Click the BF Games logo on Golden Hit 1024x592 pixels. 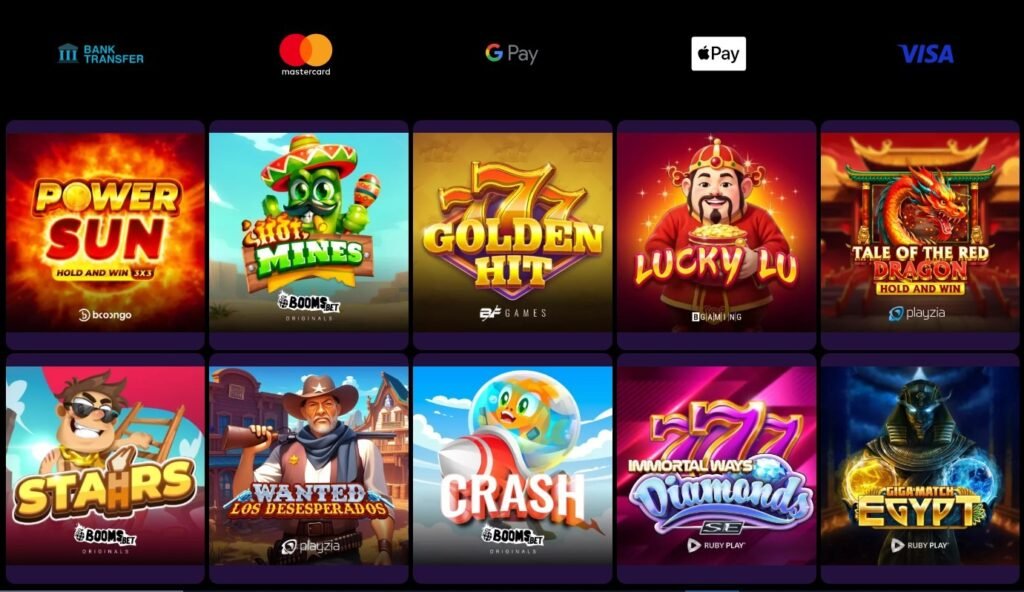click(513, 314)
